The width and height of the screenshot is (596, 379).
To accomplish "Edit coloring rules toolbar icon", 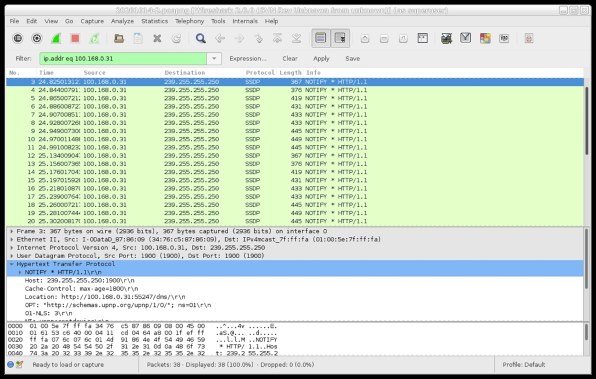I will pos(485,38).
